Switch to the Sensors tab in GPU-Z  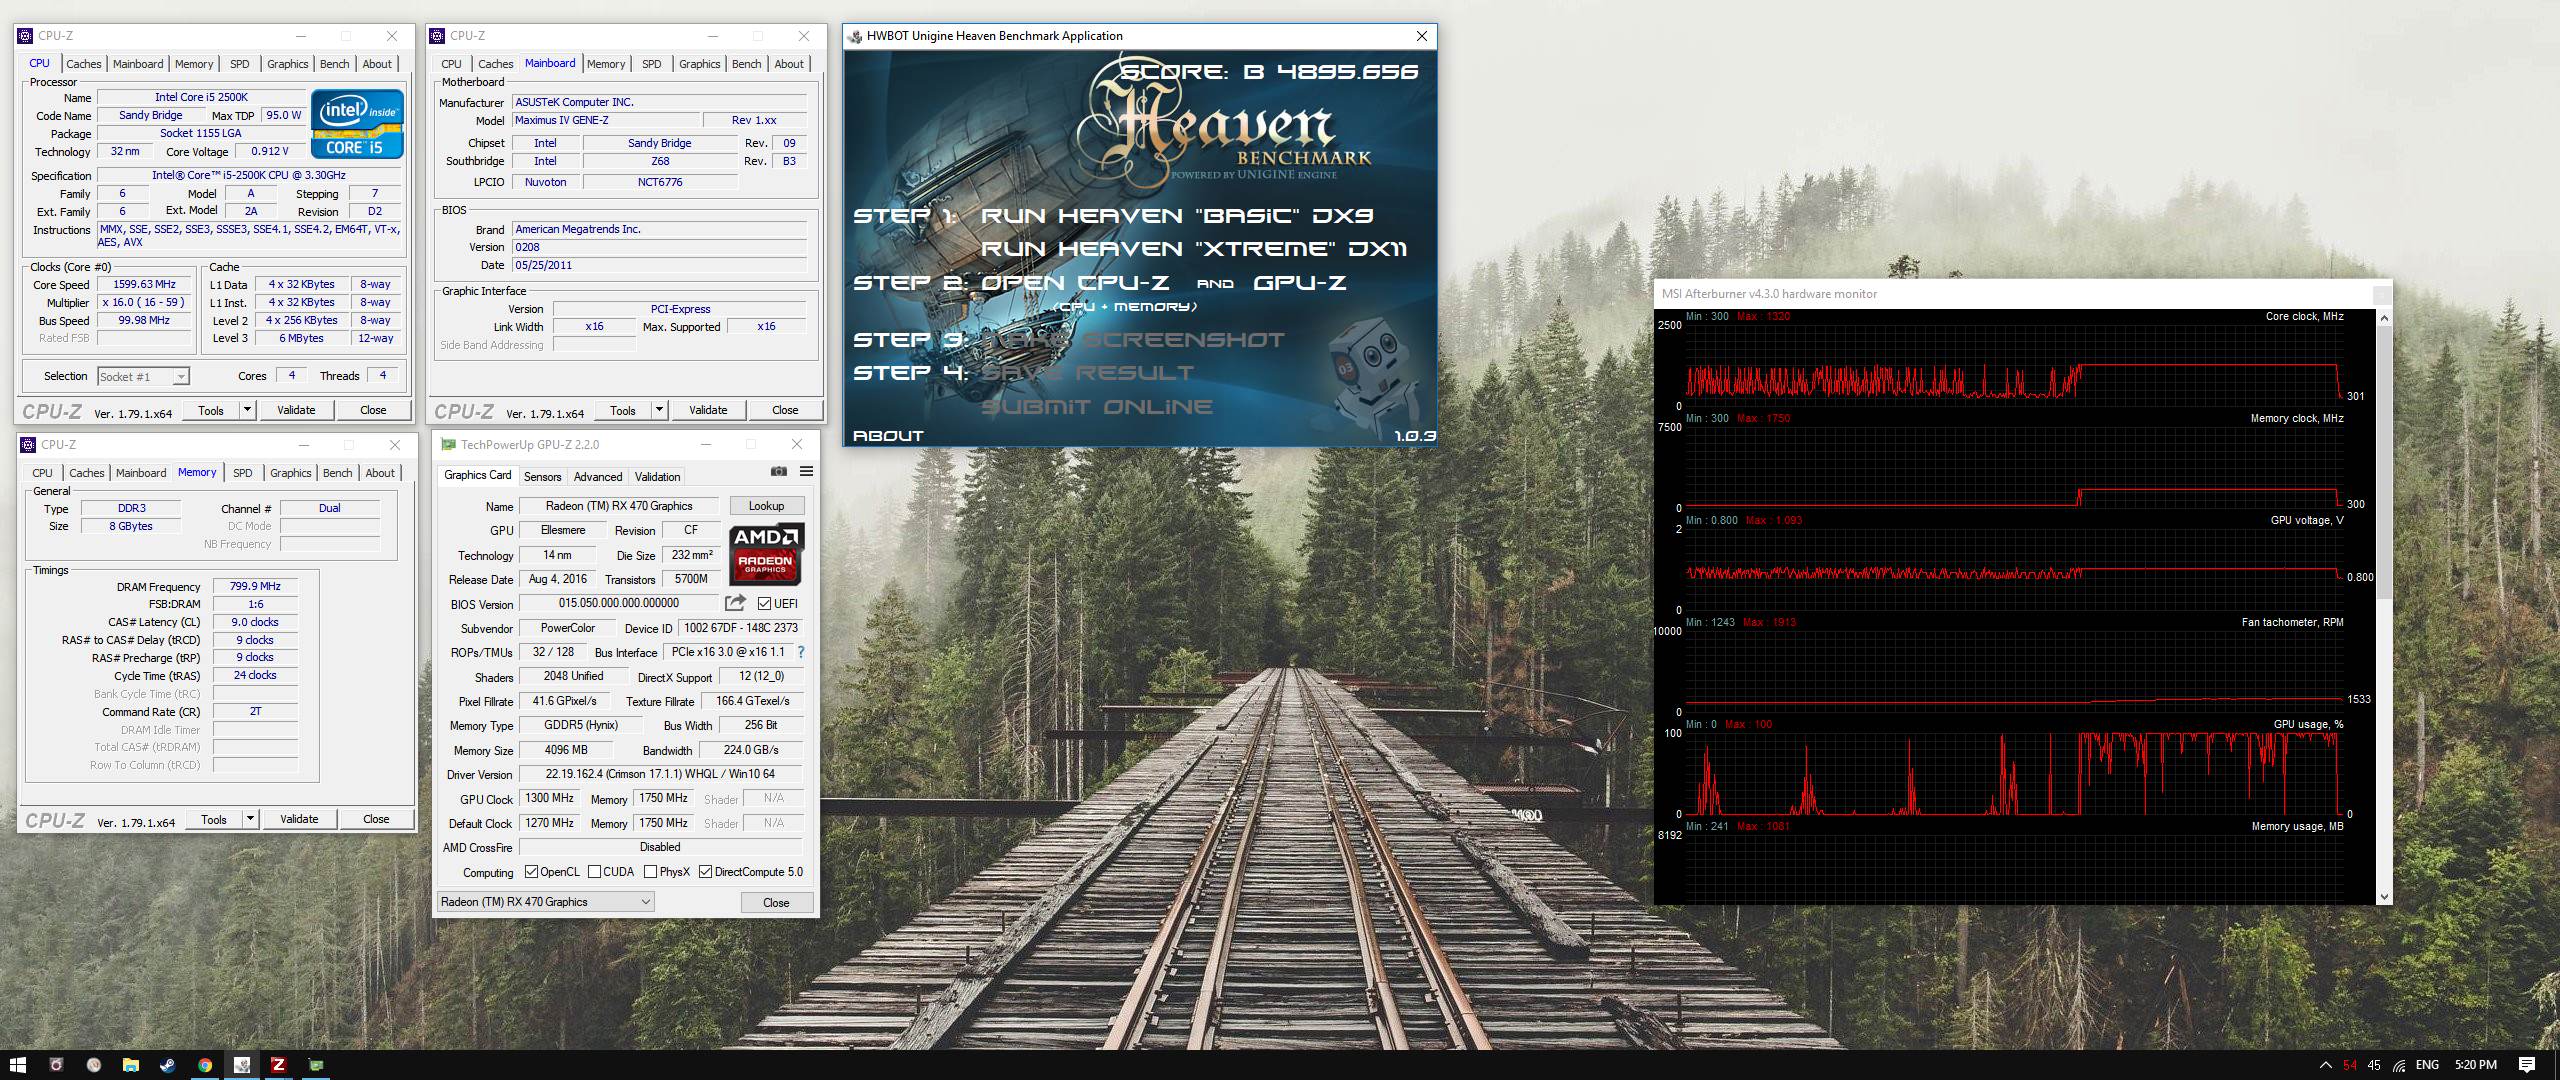(x=542, y=477)
